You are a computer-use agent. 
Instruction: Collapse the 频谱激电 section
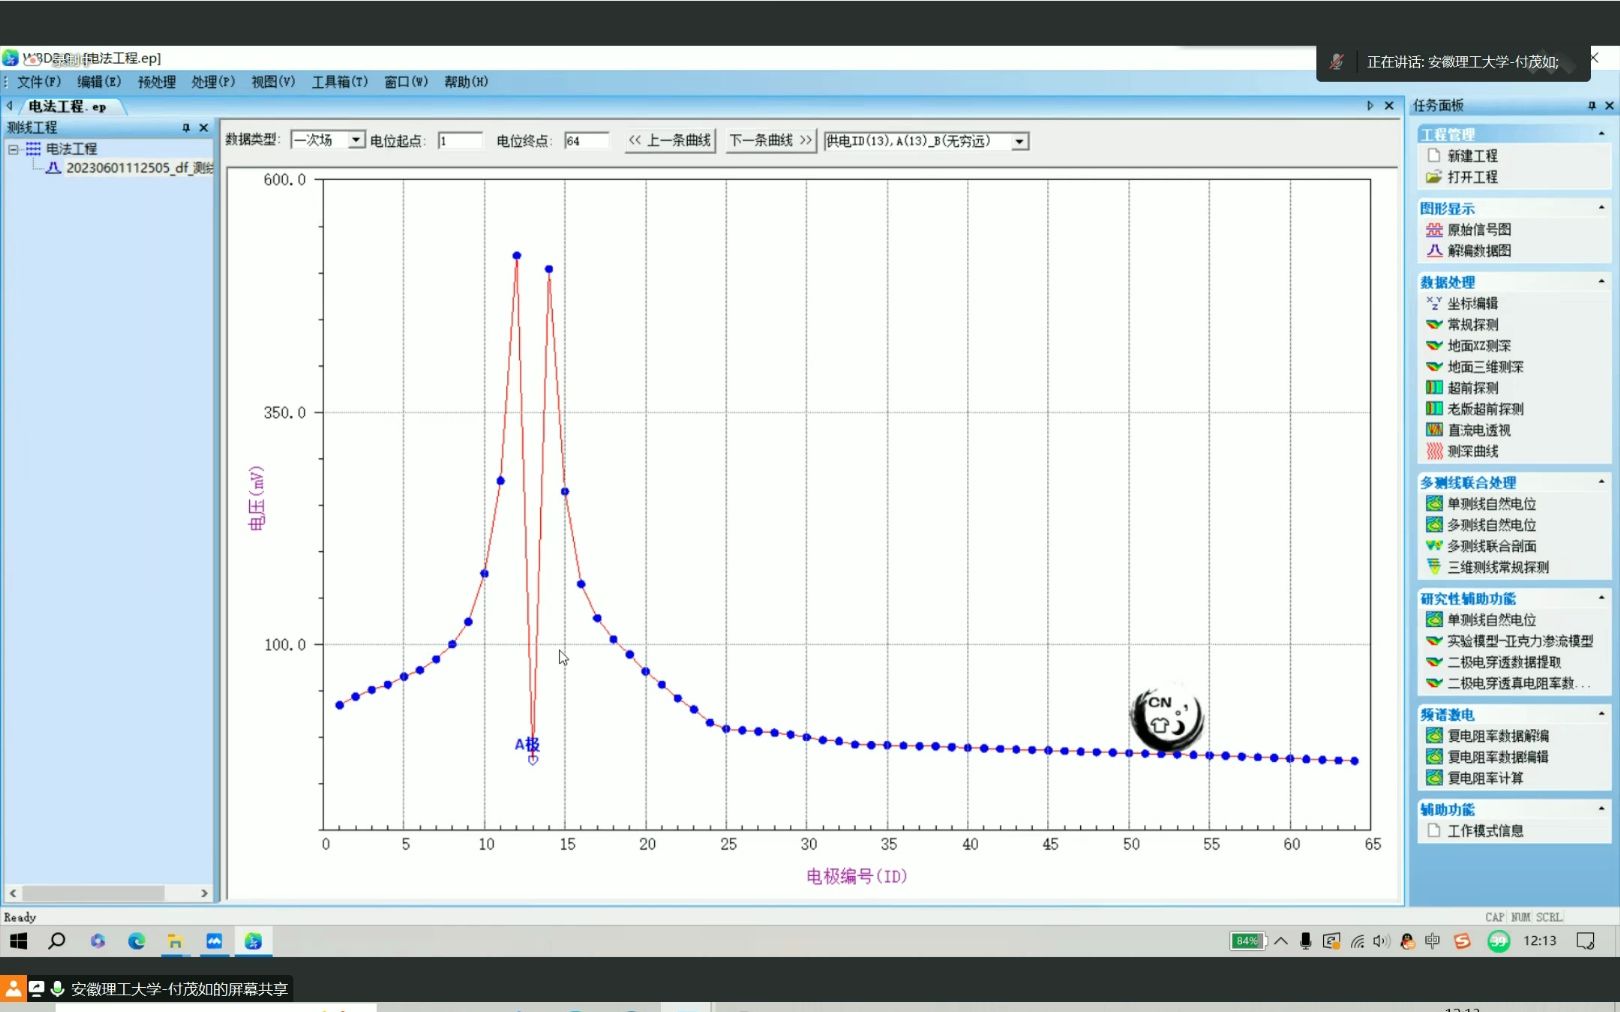pyautogui.click(x=1601, y=714)
